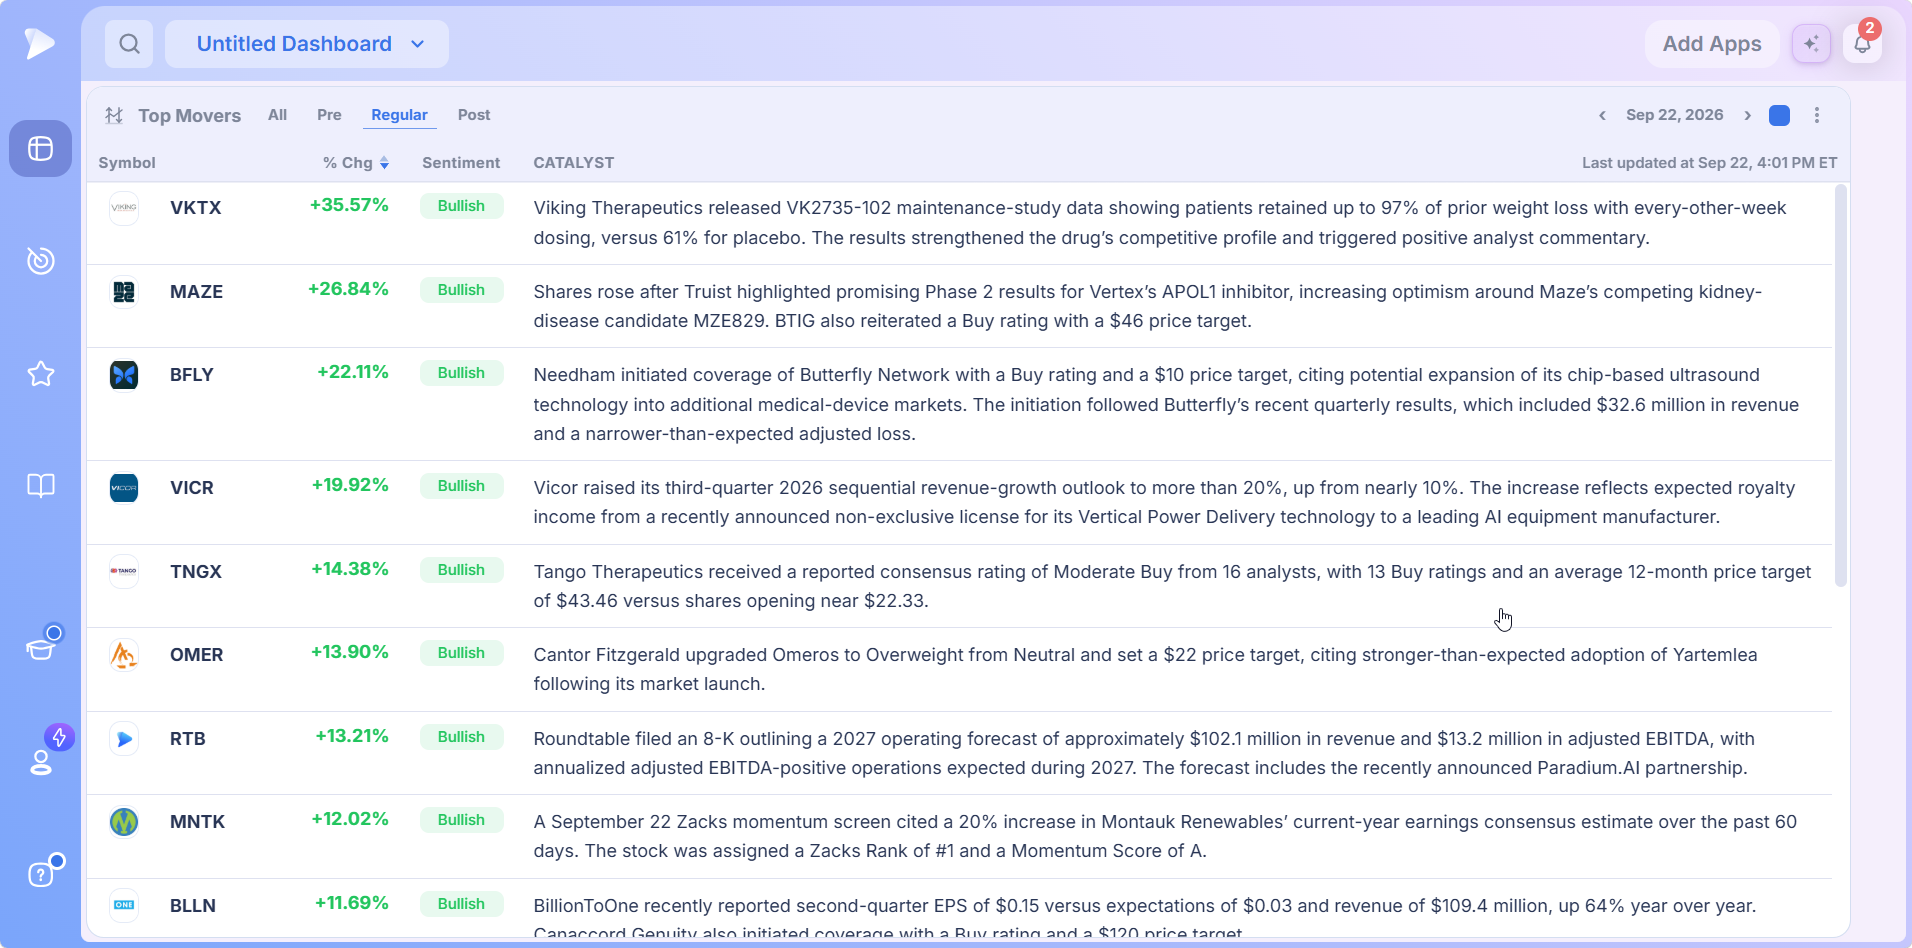Expand the Untitled Dashboard dropdown
1912x948 pixels.
(307, 44)
